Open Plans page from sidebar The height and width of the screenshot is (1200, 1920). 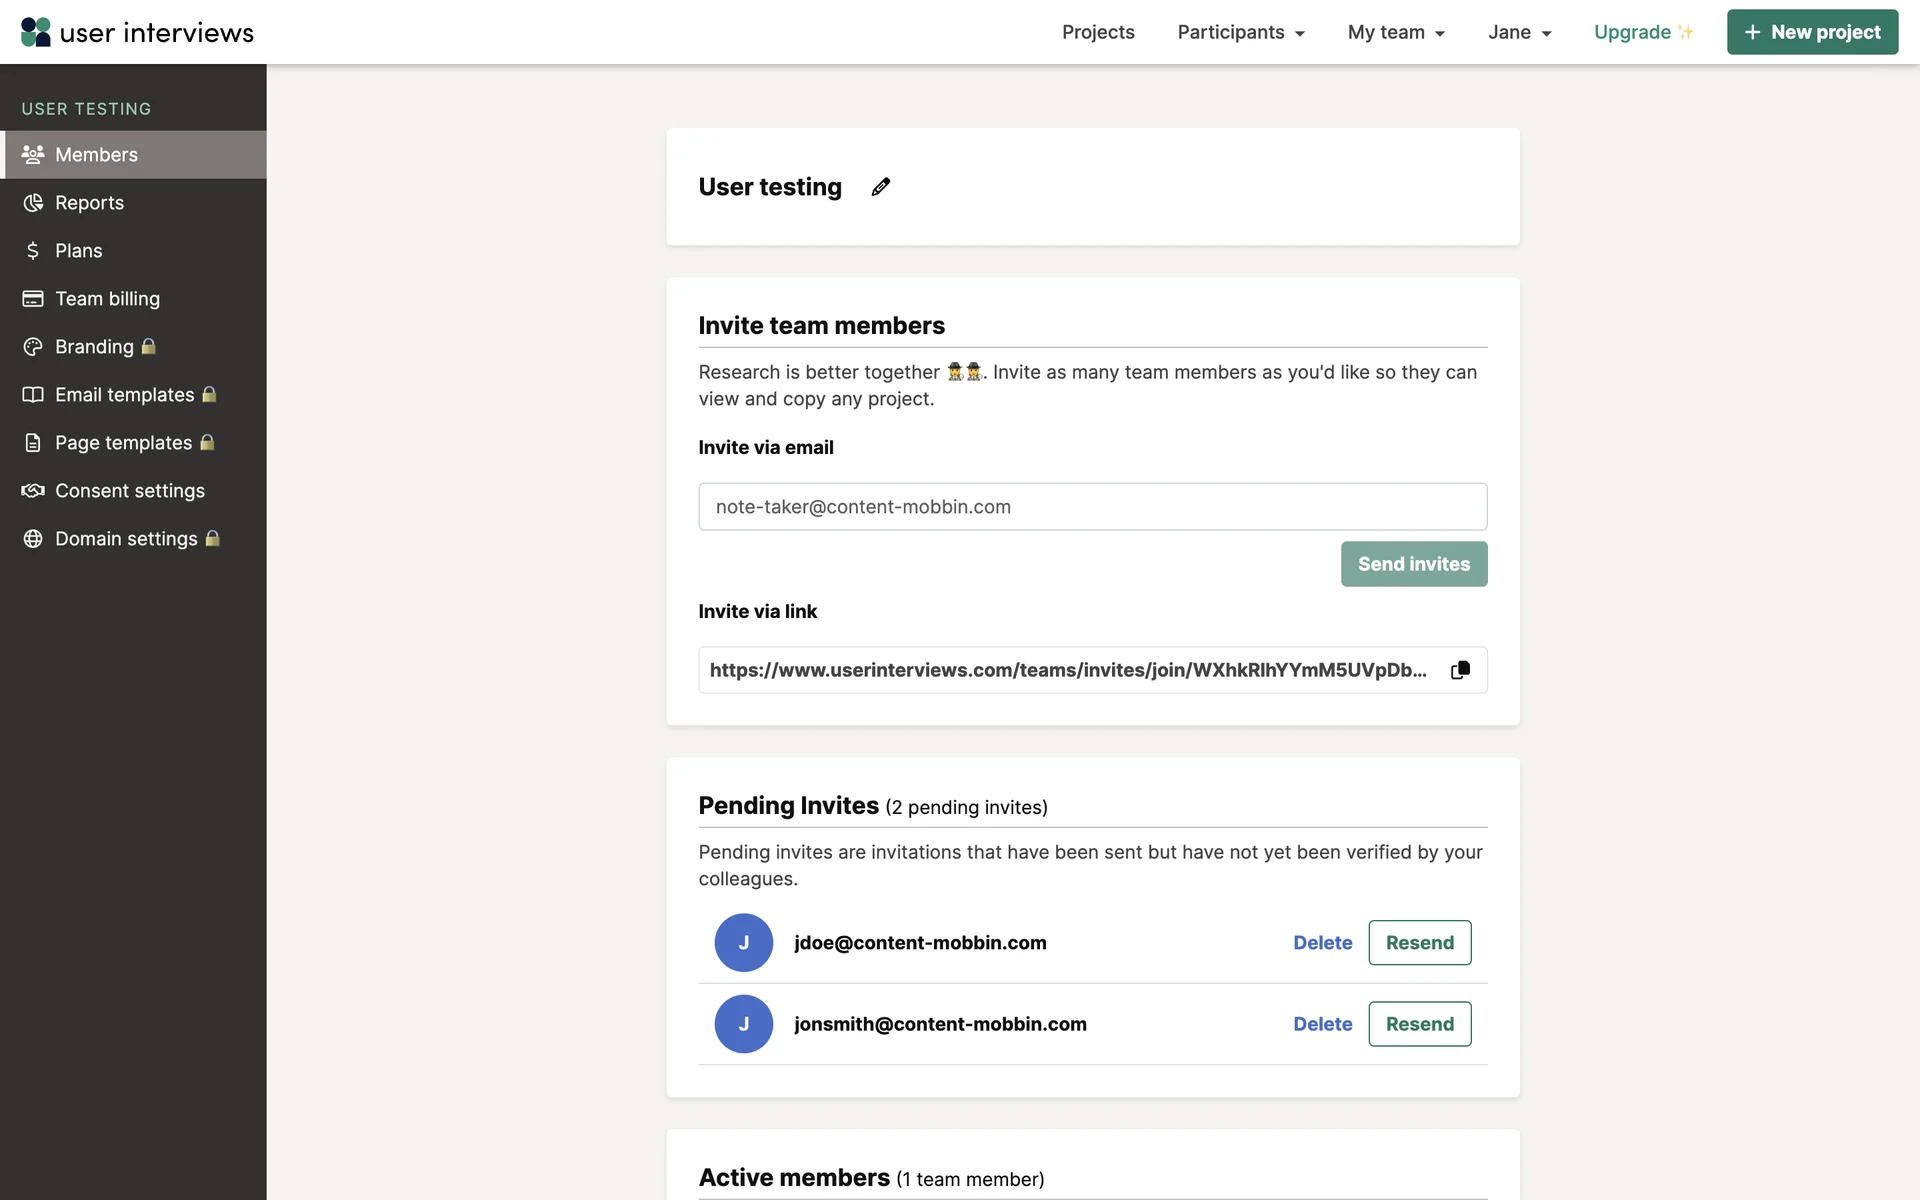pos(78,251)
